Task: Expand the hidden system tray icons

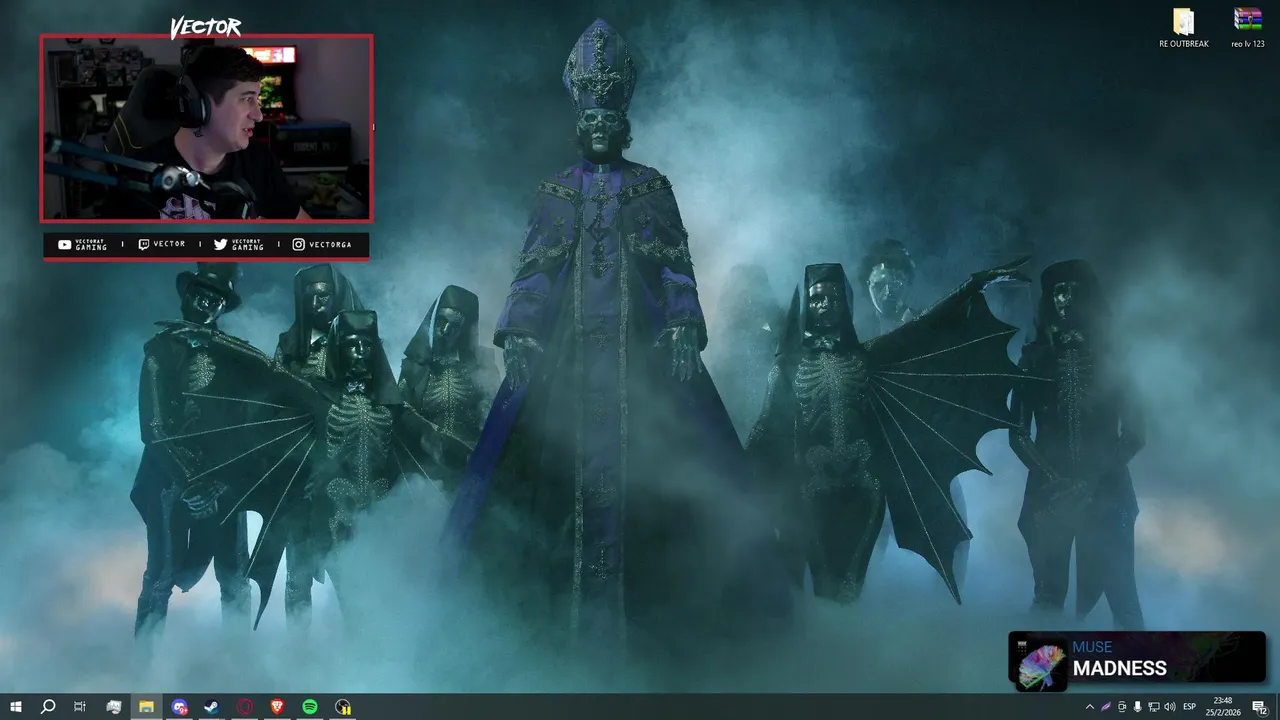Action: click(1089, 707)
